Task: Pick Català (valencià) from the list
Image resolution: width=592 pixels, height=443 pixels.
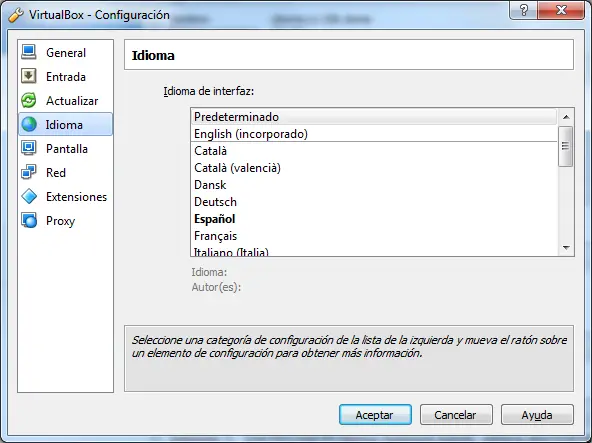Action: [374, 168]
